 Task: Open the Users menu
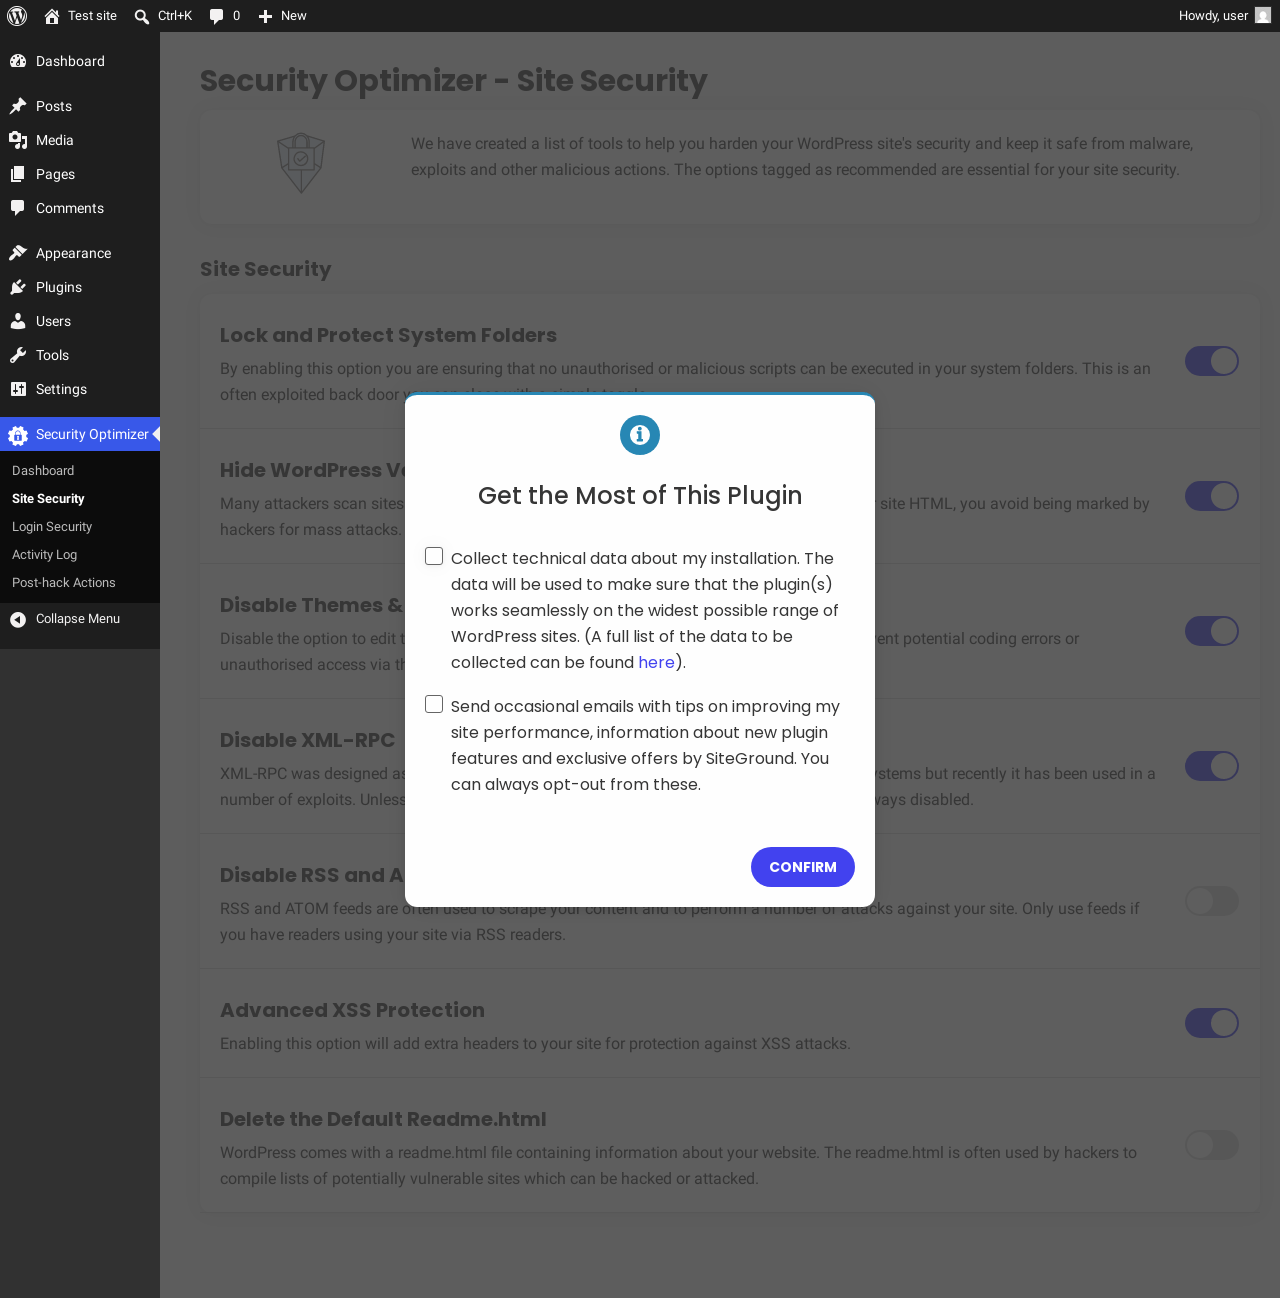pyautogui.click(x=80, y=321)
